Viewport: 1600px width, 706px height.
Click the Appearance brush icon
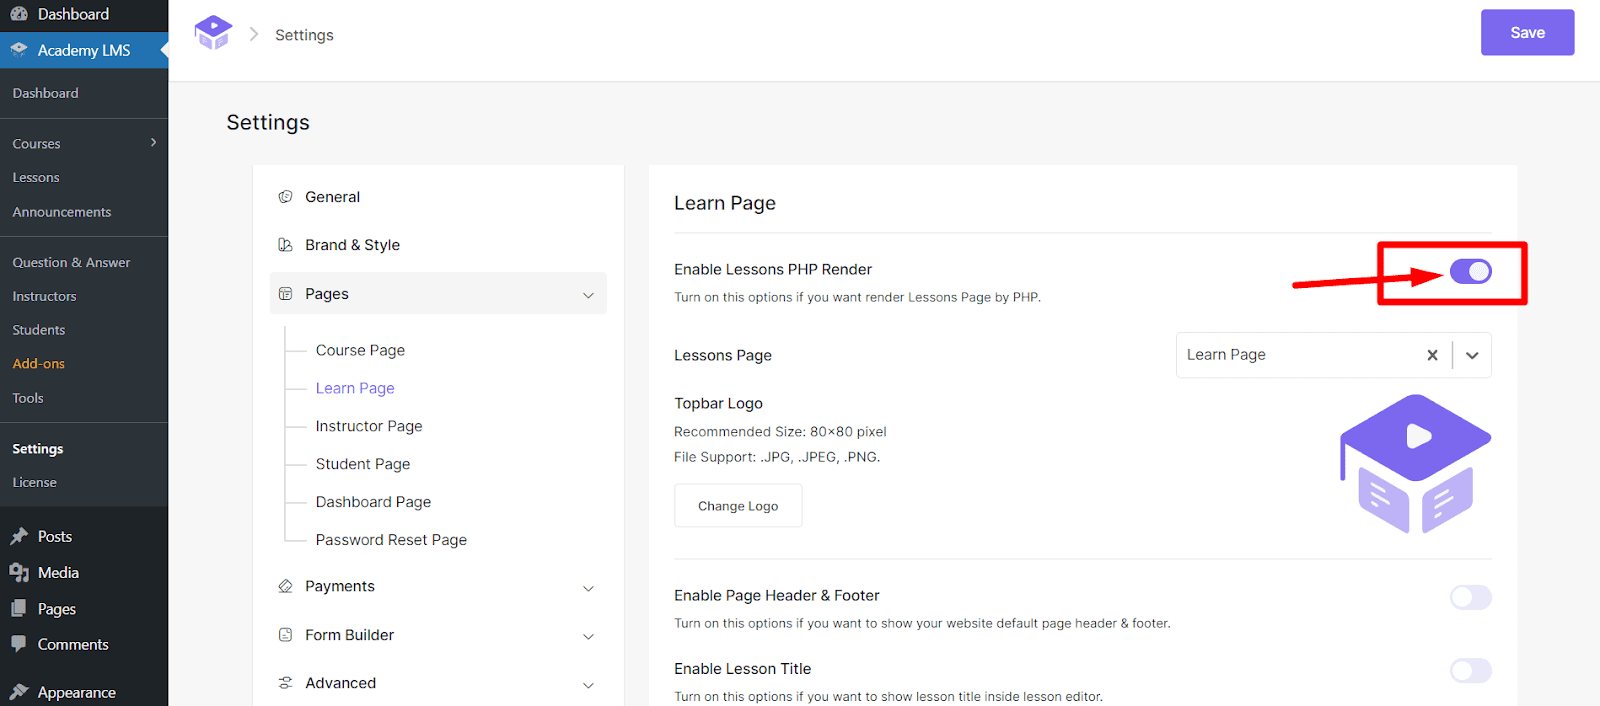[19, 692]
